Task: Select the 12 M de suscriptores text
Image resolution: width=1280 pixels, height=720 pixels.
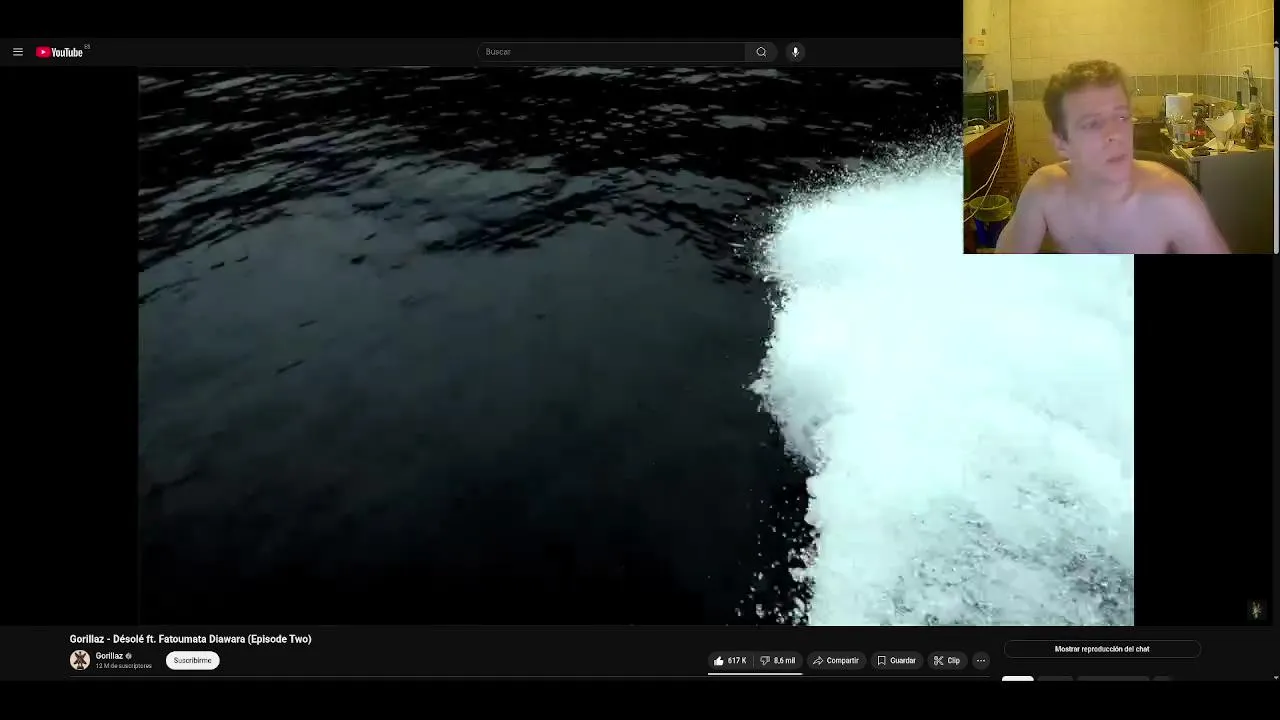Action: [x=124, y=666]
